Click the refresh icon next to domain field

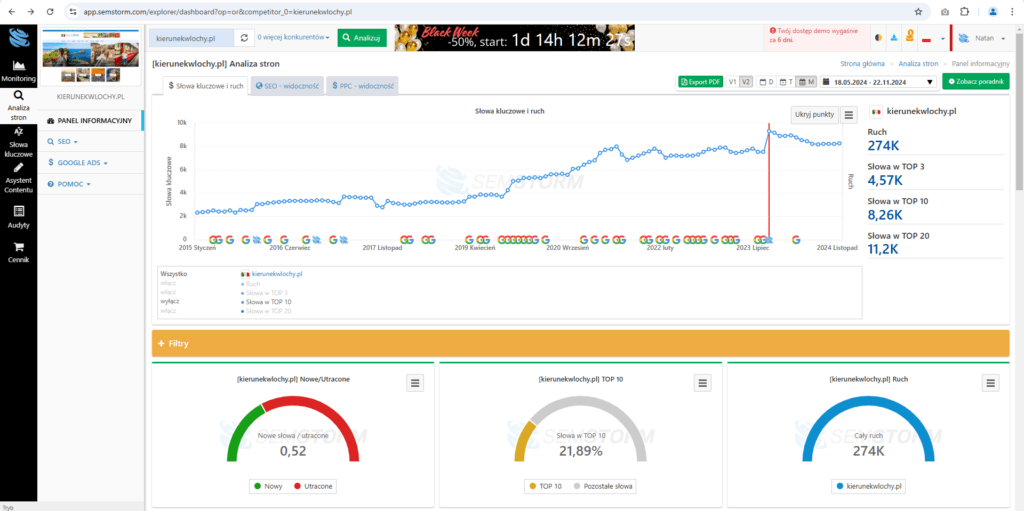coord(244,38)
